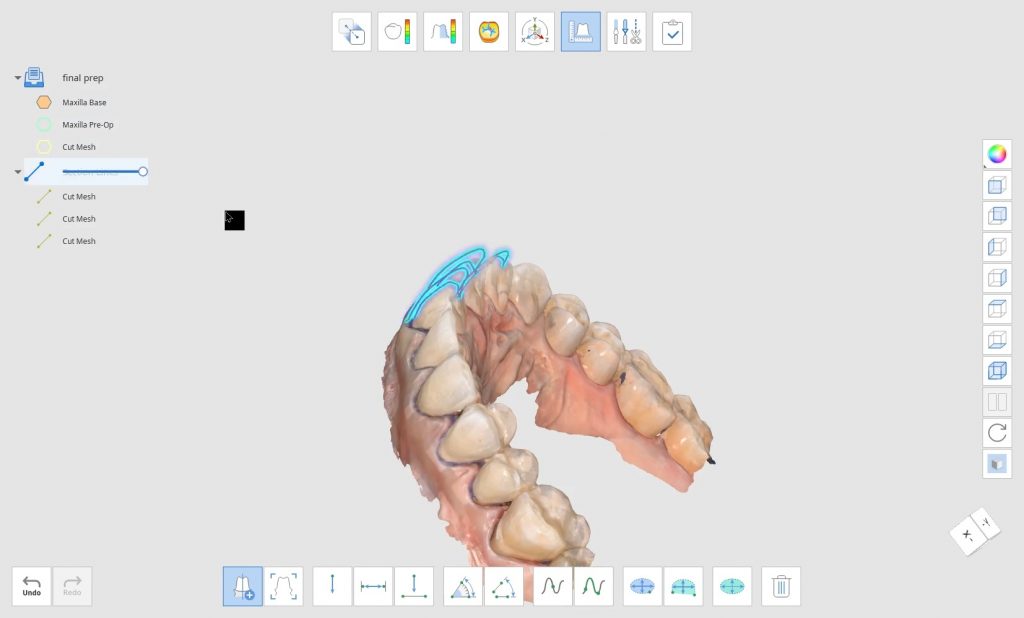
Task: Click the trash icon to delete measurements
Action: pos(780,586)
